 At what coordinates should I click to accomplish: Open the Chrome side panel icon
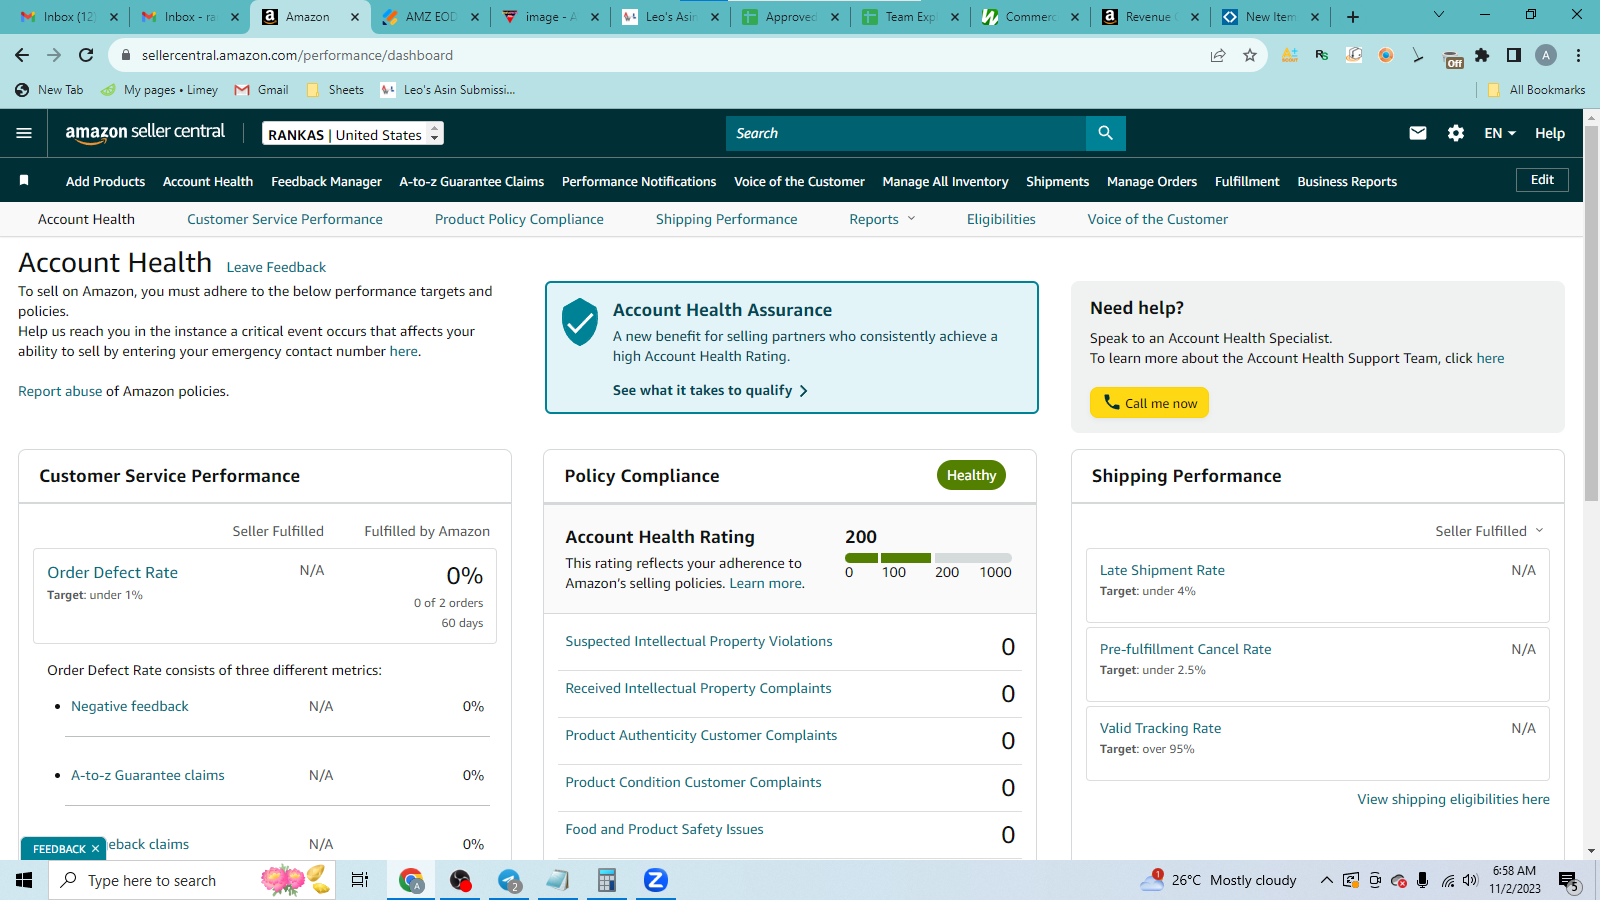pos(1514,55)
